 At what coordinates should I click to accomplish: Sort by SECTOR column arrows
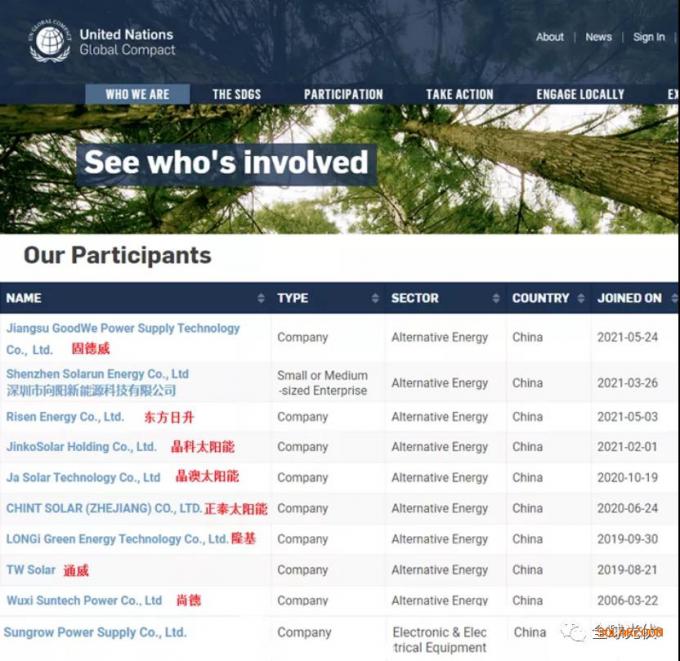click(496, 298)
